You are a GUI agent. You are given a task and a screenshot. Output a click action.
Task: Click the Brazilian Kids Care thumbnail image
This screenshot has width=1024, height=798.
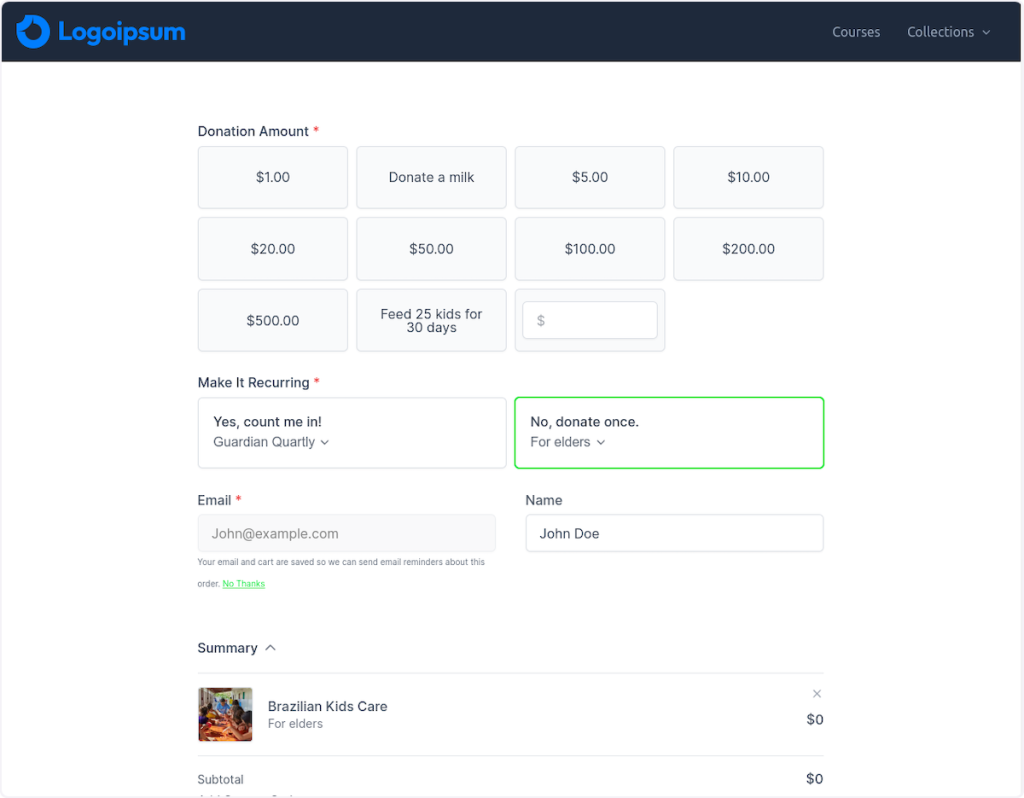(x=225, y=714)
